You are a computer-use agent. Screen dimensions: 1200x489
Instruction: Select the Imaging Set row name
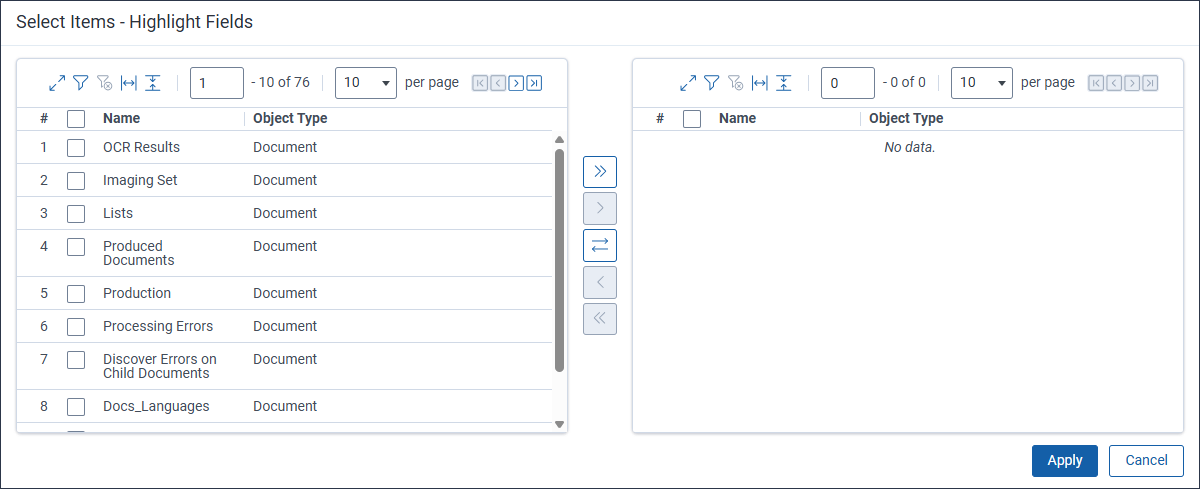[140, 180]
